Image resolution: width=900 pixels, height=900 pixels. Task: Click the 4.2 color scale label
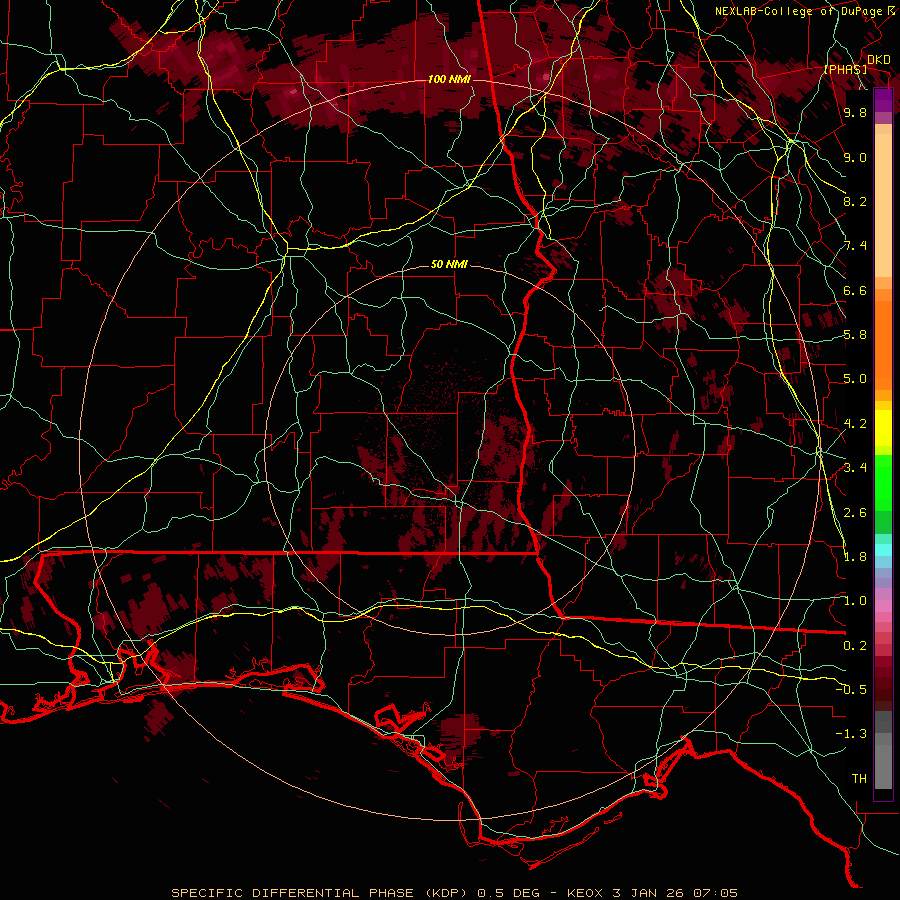[855, 424]
